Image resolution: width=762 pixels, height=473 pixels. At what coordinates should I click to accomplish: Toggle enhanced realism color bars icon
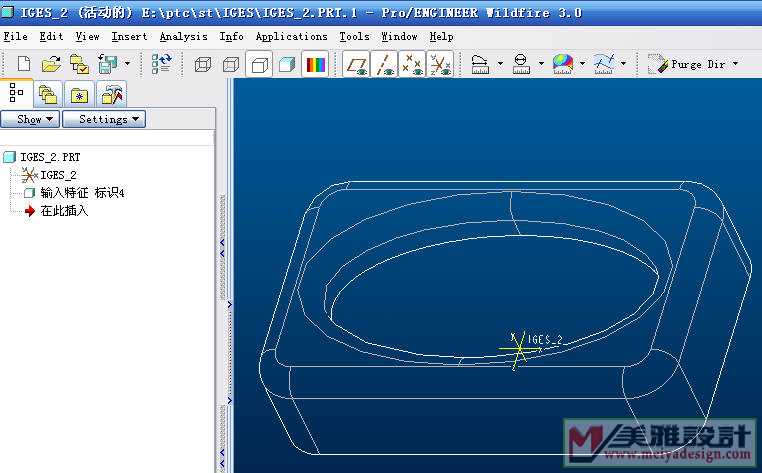315,64
